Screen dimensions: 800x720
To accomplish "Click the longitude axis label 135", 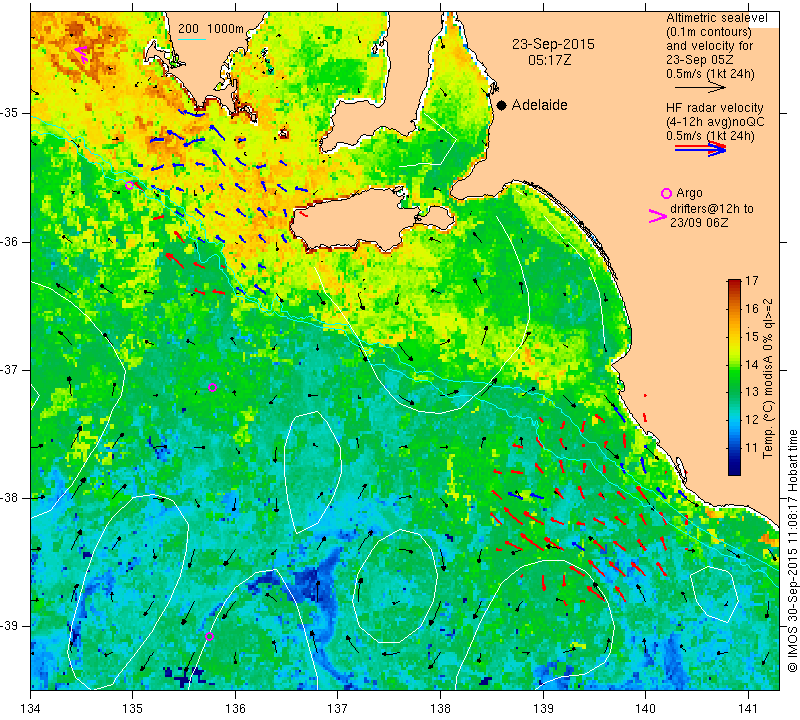I will pyautogui.click(x=133, y=708).
